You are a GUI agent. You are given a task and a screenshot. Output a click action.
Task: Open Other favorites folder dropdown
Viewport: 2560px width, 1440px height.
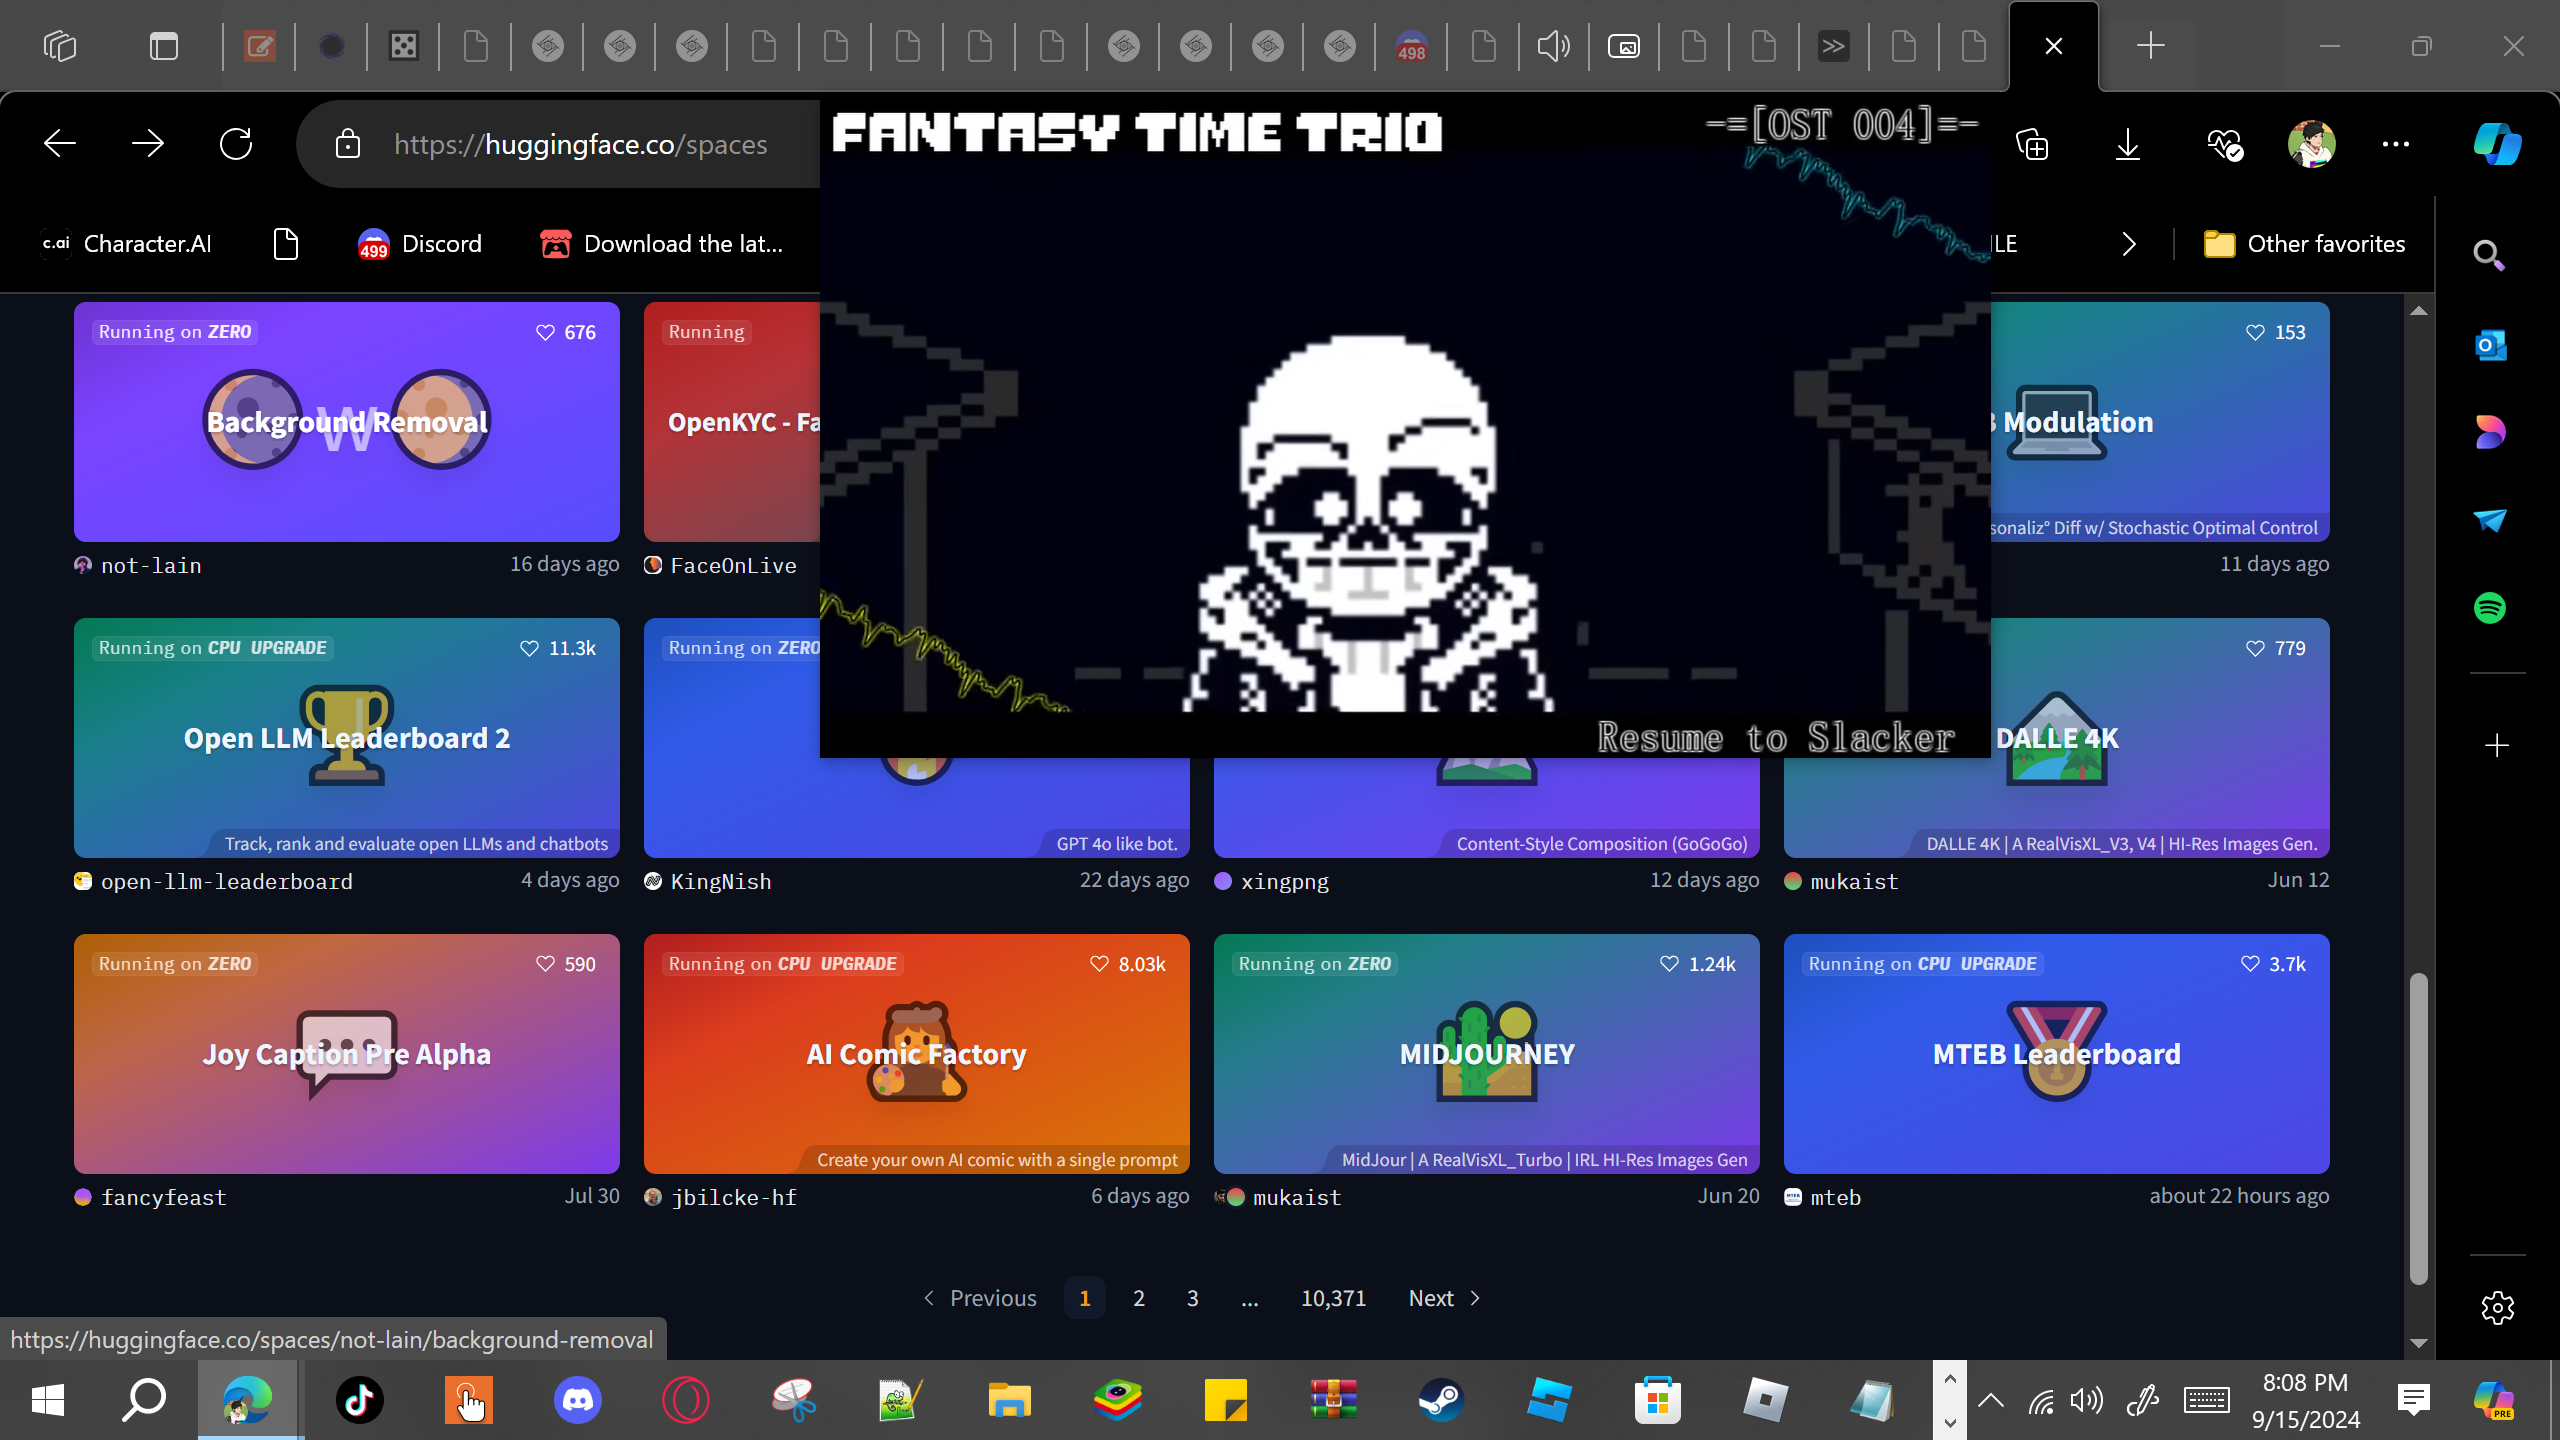pyautogui.click(x=2304, y=244)
